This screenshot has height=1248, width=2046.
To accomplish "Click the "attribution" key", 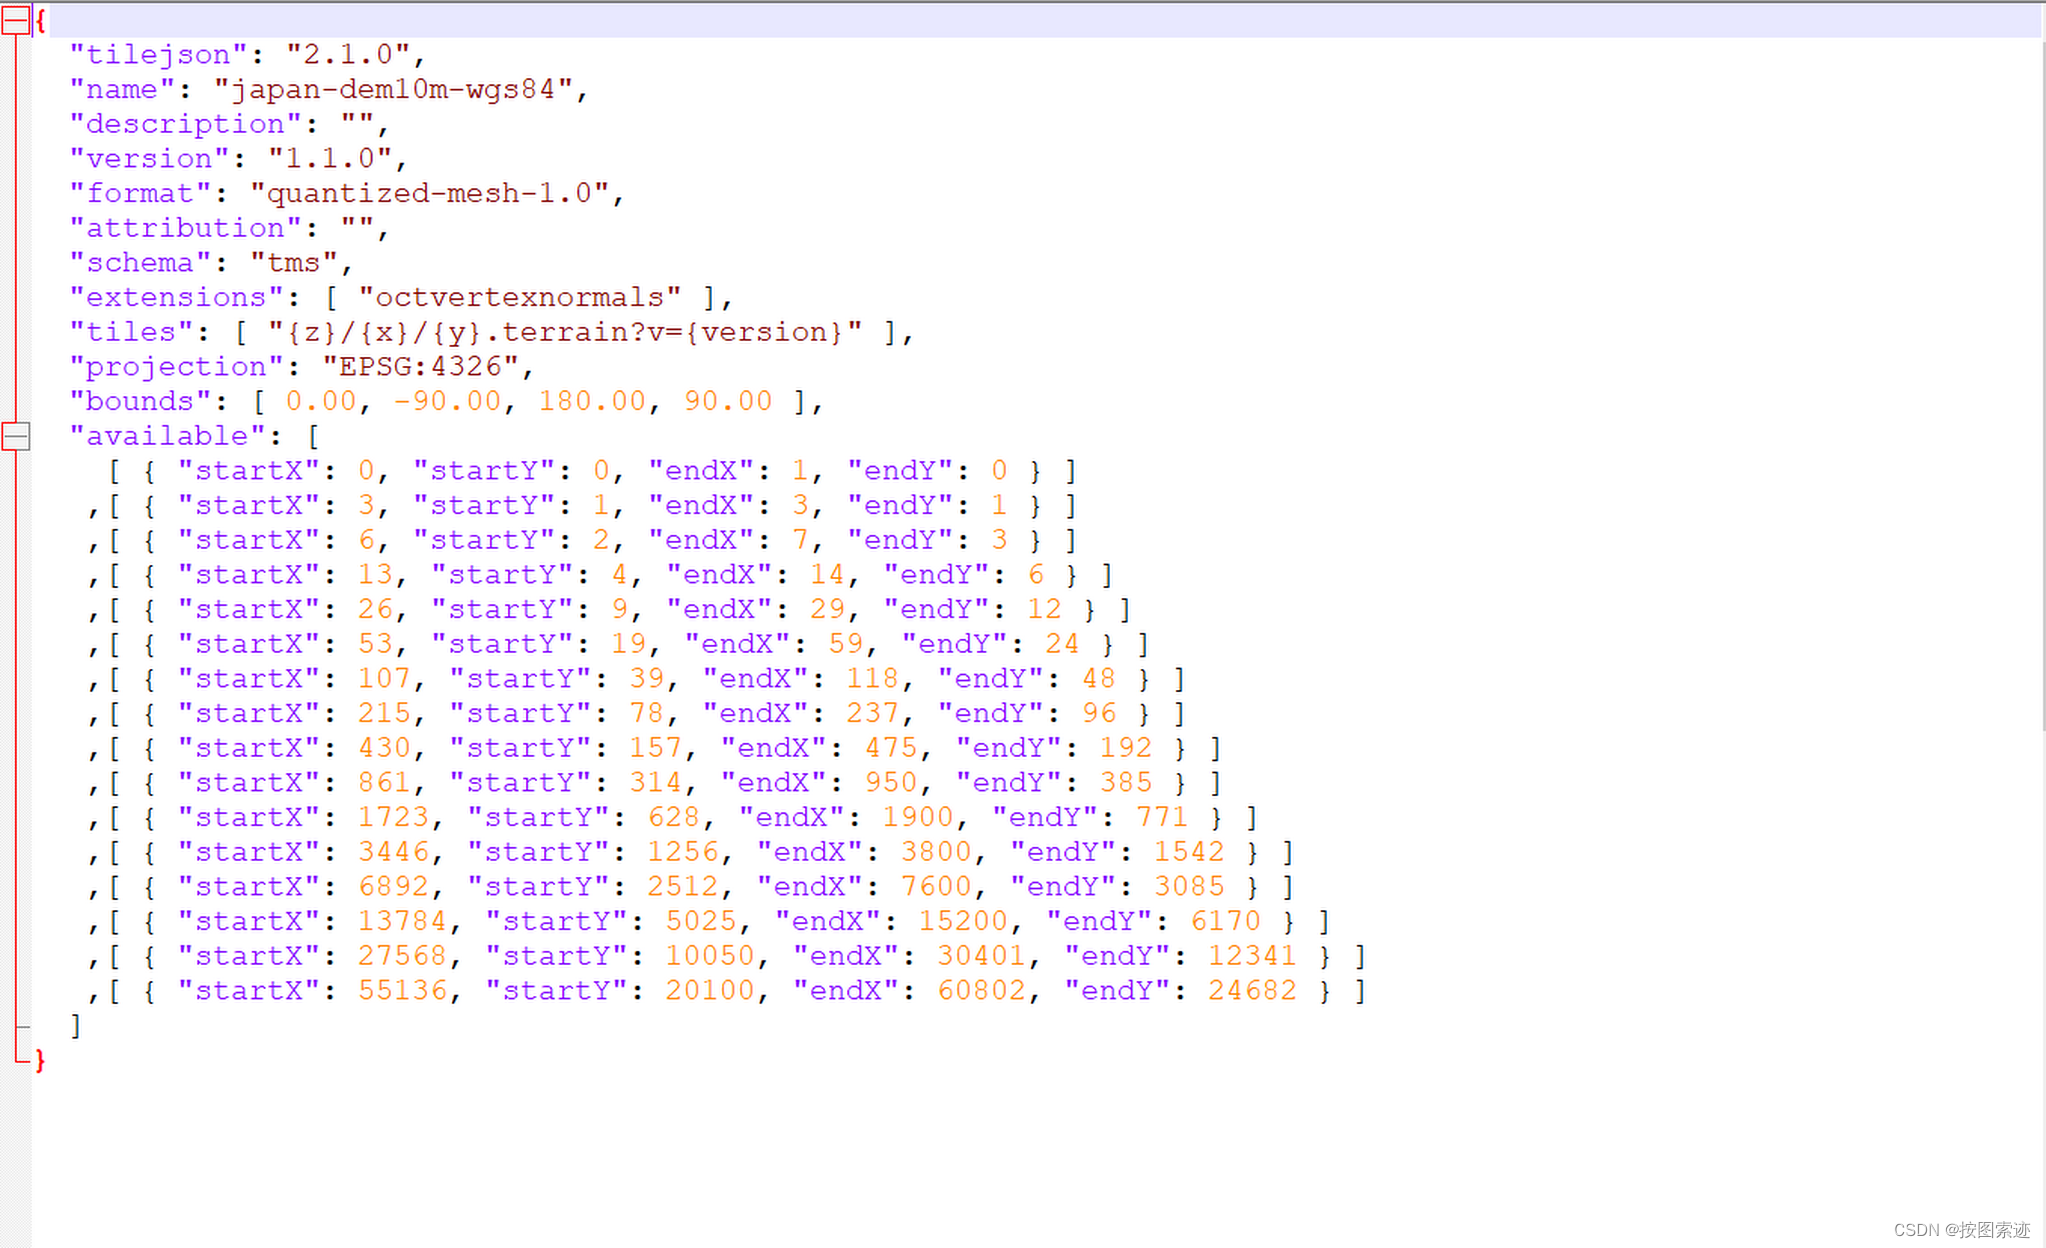I will pyautogui.click(x=185, y=228).
